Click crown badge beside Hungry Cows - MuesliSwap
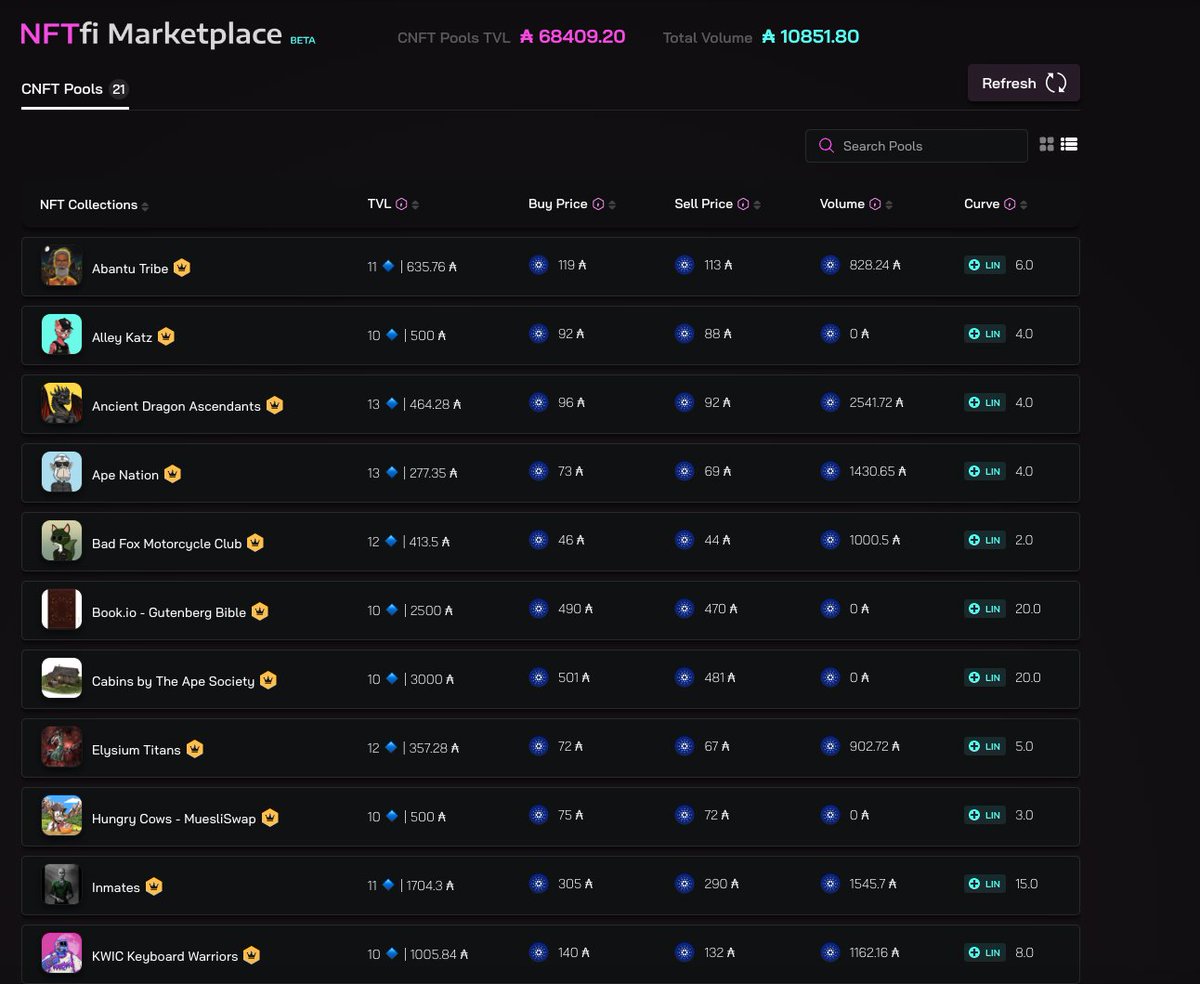Screen dimensions: 1200x984 coord(270,817)
